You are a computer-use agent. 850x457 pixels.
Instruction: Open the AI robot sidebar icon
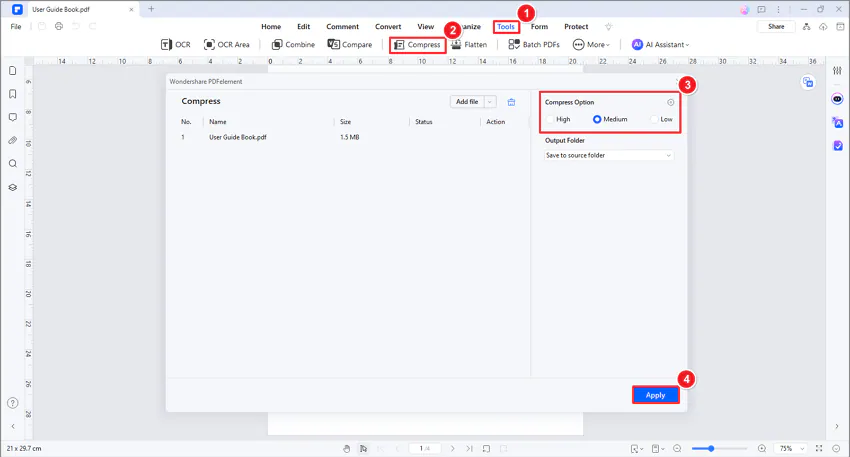pos(838,99)
